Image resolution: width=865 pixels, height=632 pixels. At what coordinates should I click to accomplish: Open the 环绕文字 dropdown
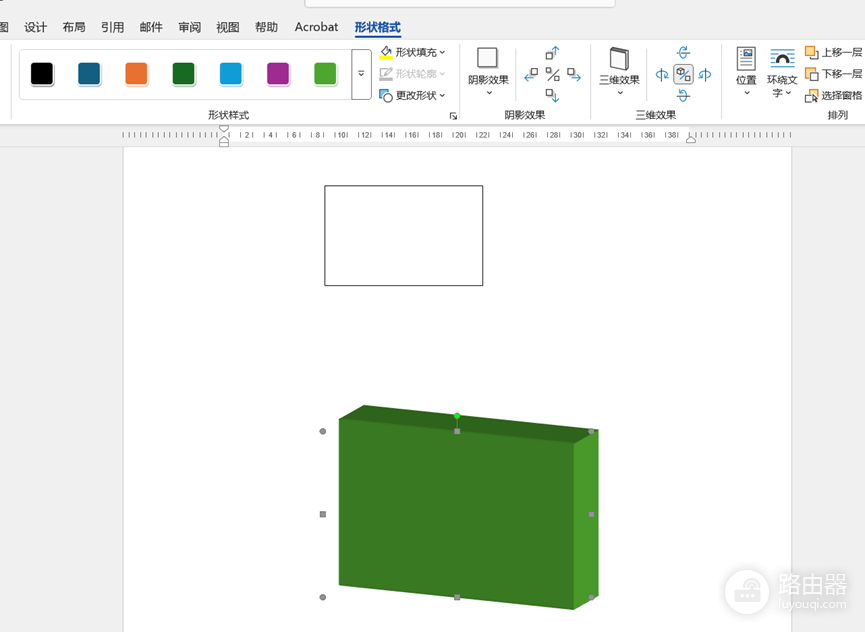pos(782,73)
